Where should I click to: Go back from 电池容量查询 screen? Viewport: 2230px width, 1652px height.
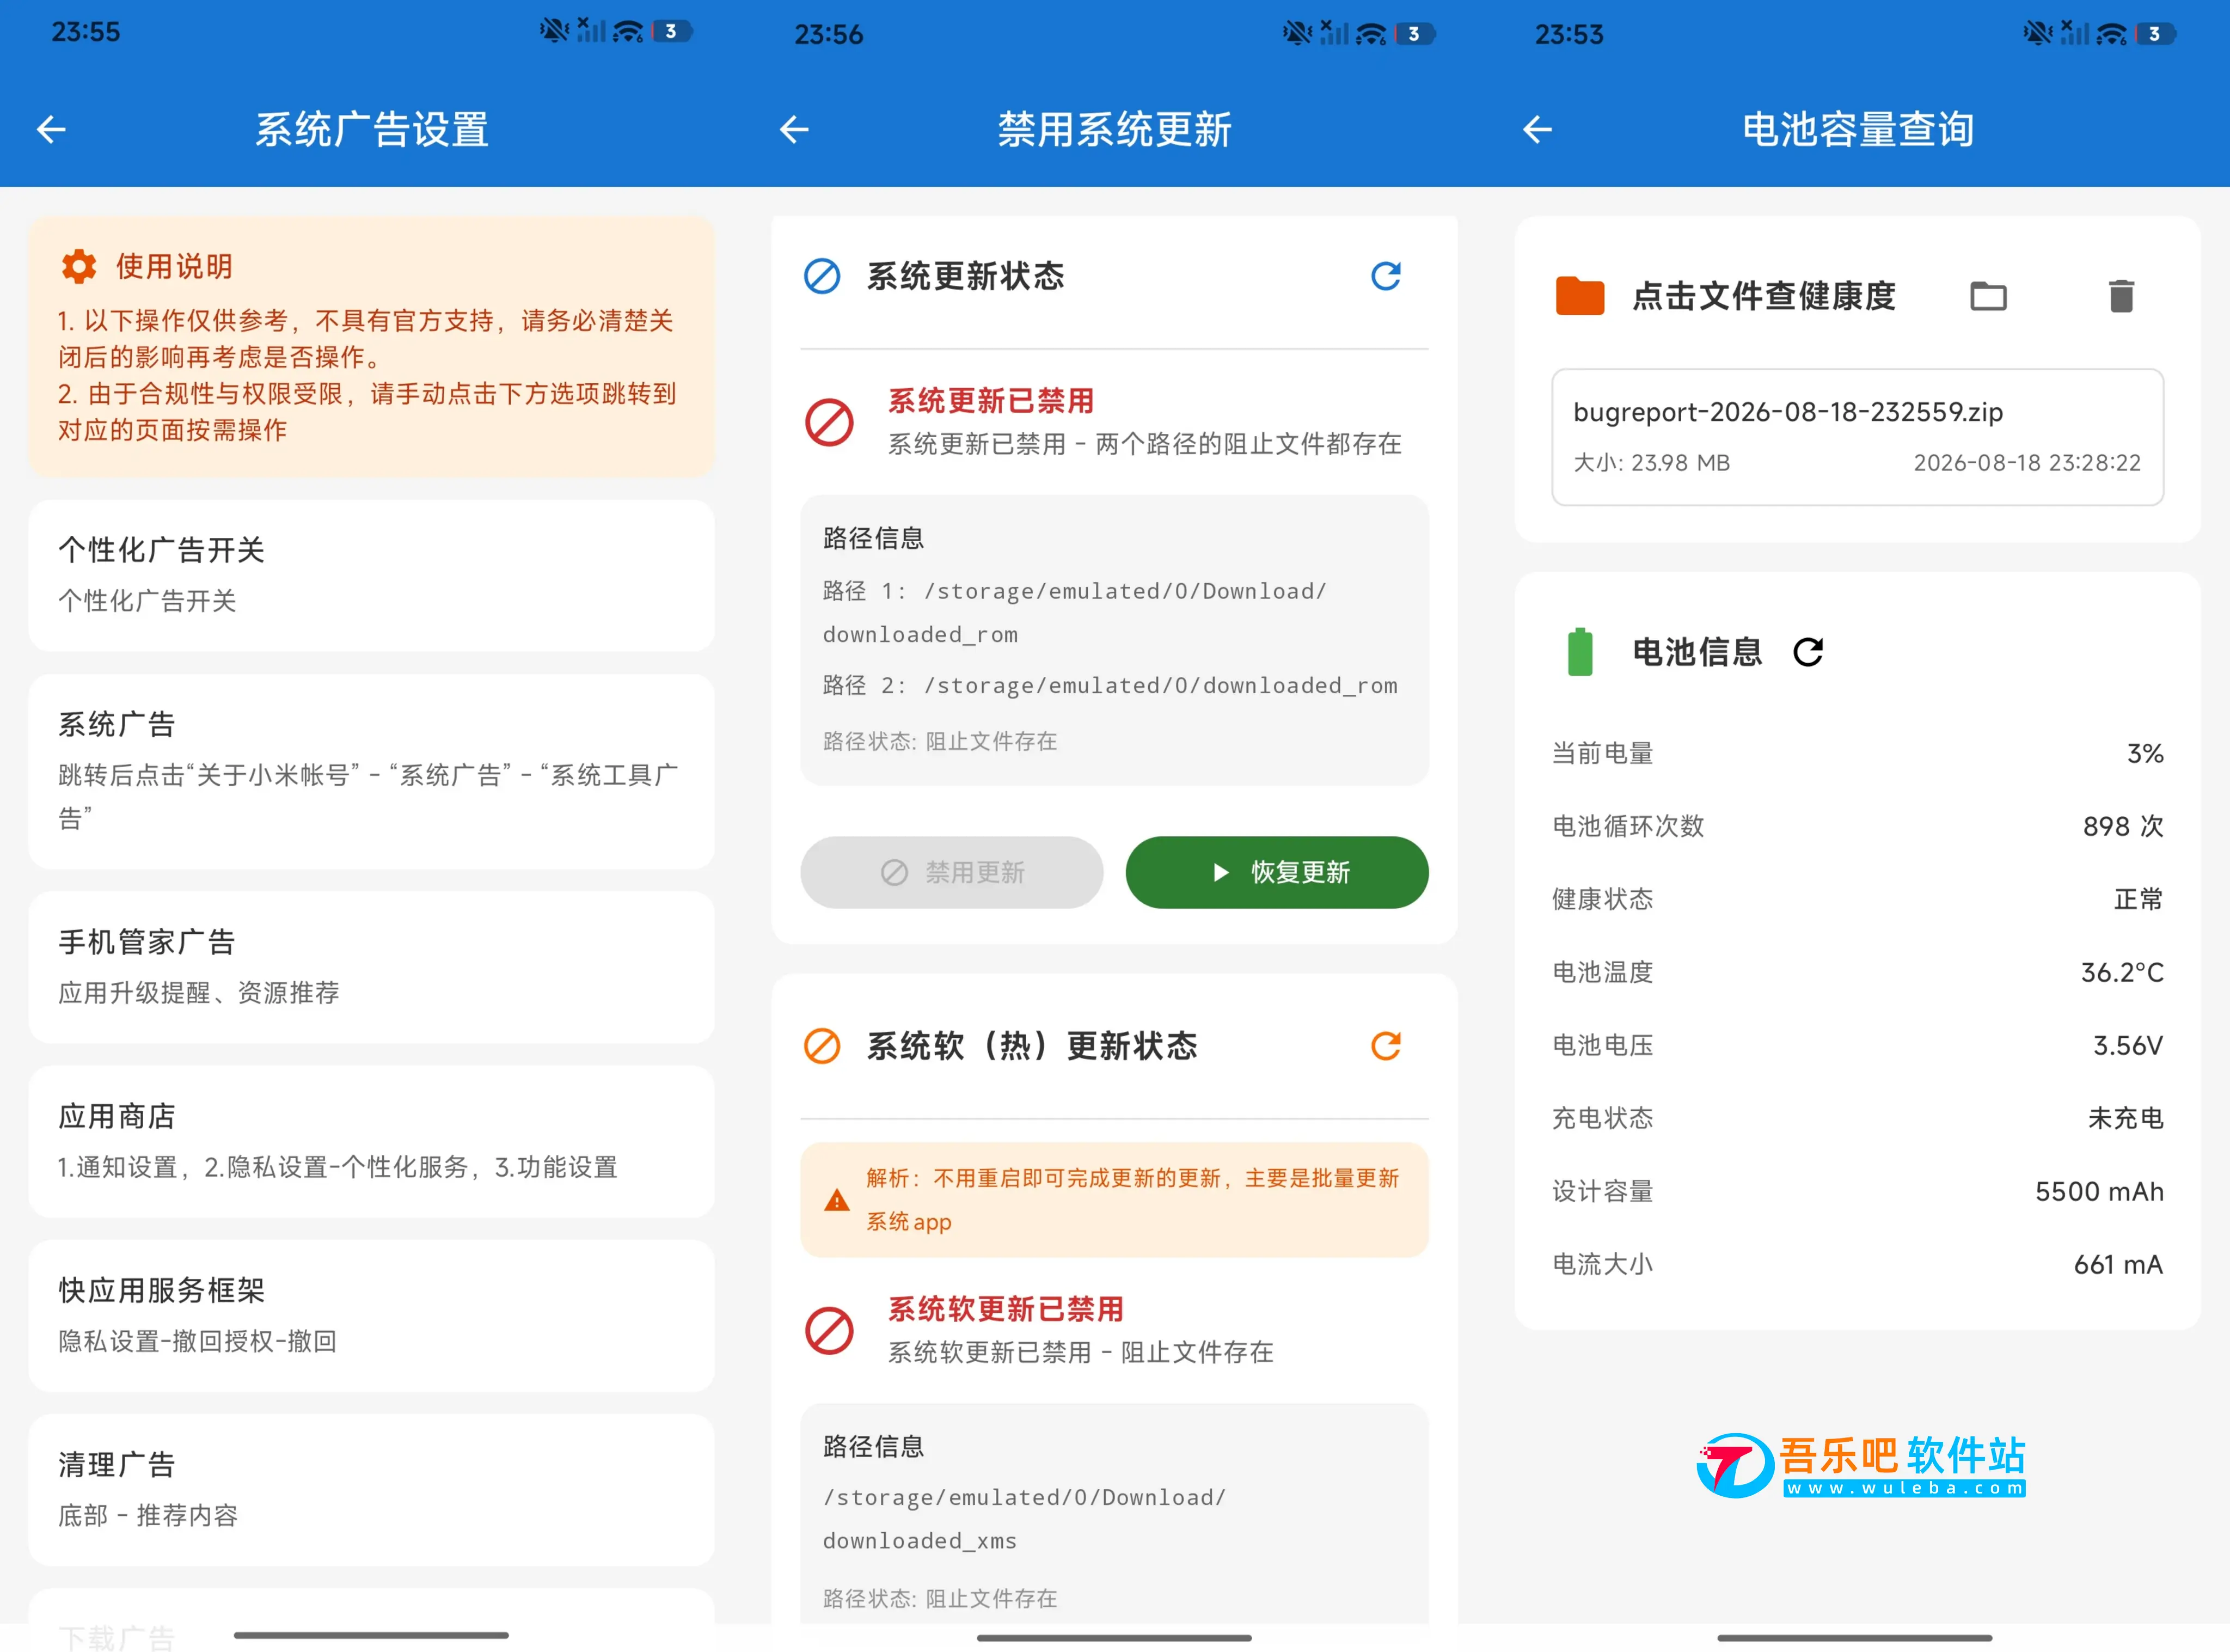point(1537,129)
